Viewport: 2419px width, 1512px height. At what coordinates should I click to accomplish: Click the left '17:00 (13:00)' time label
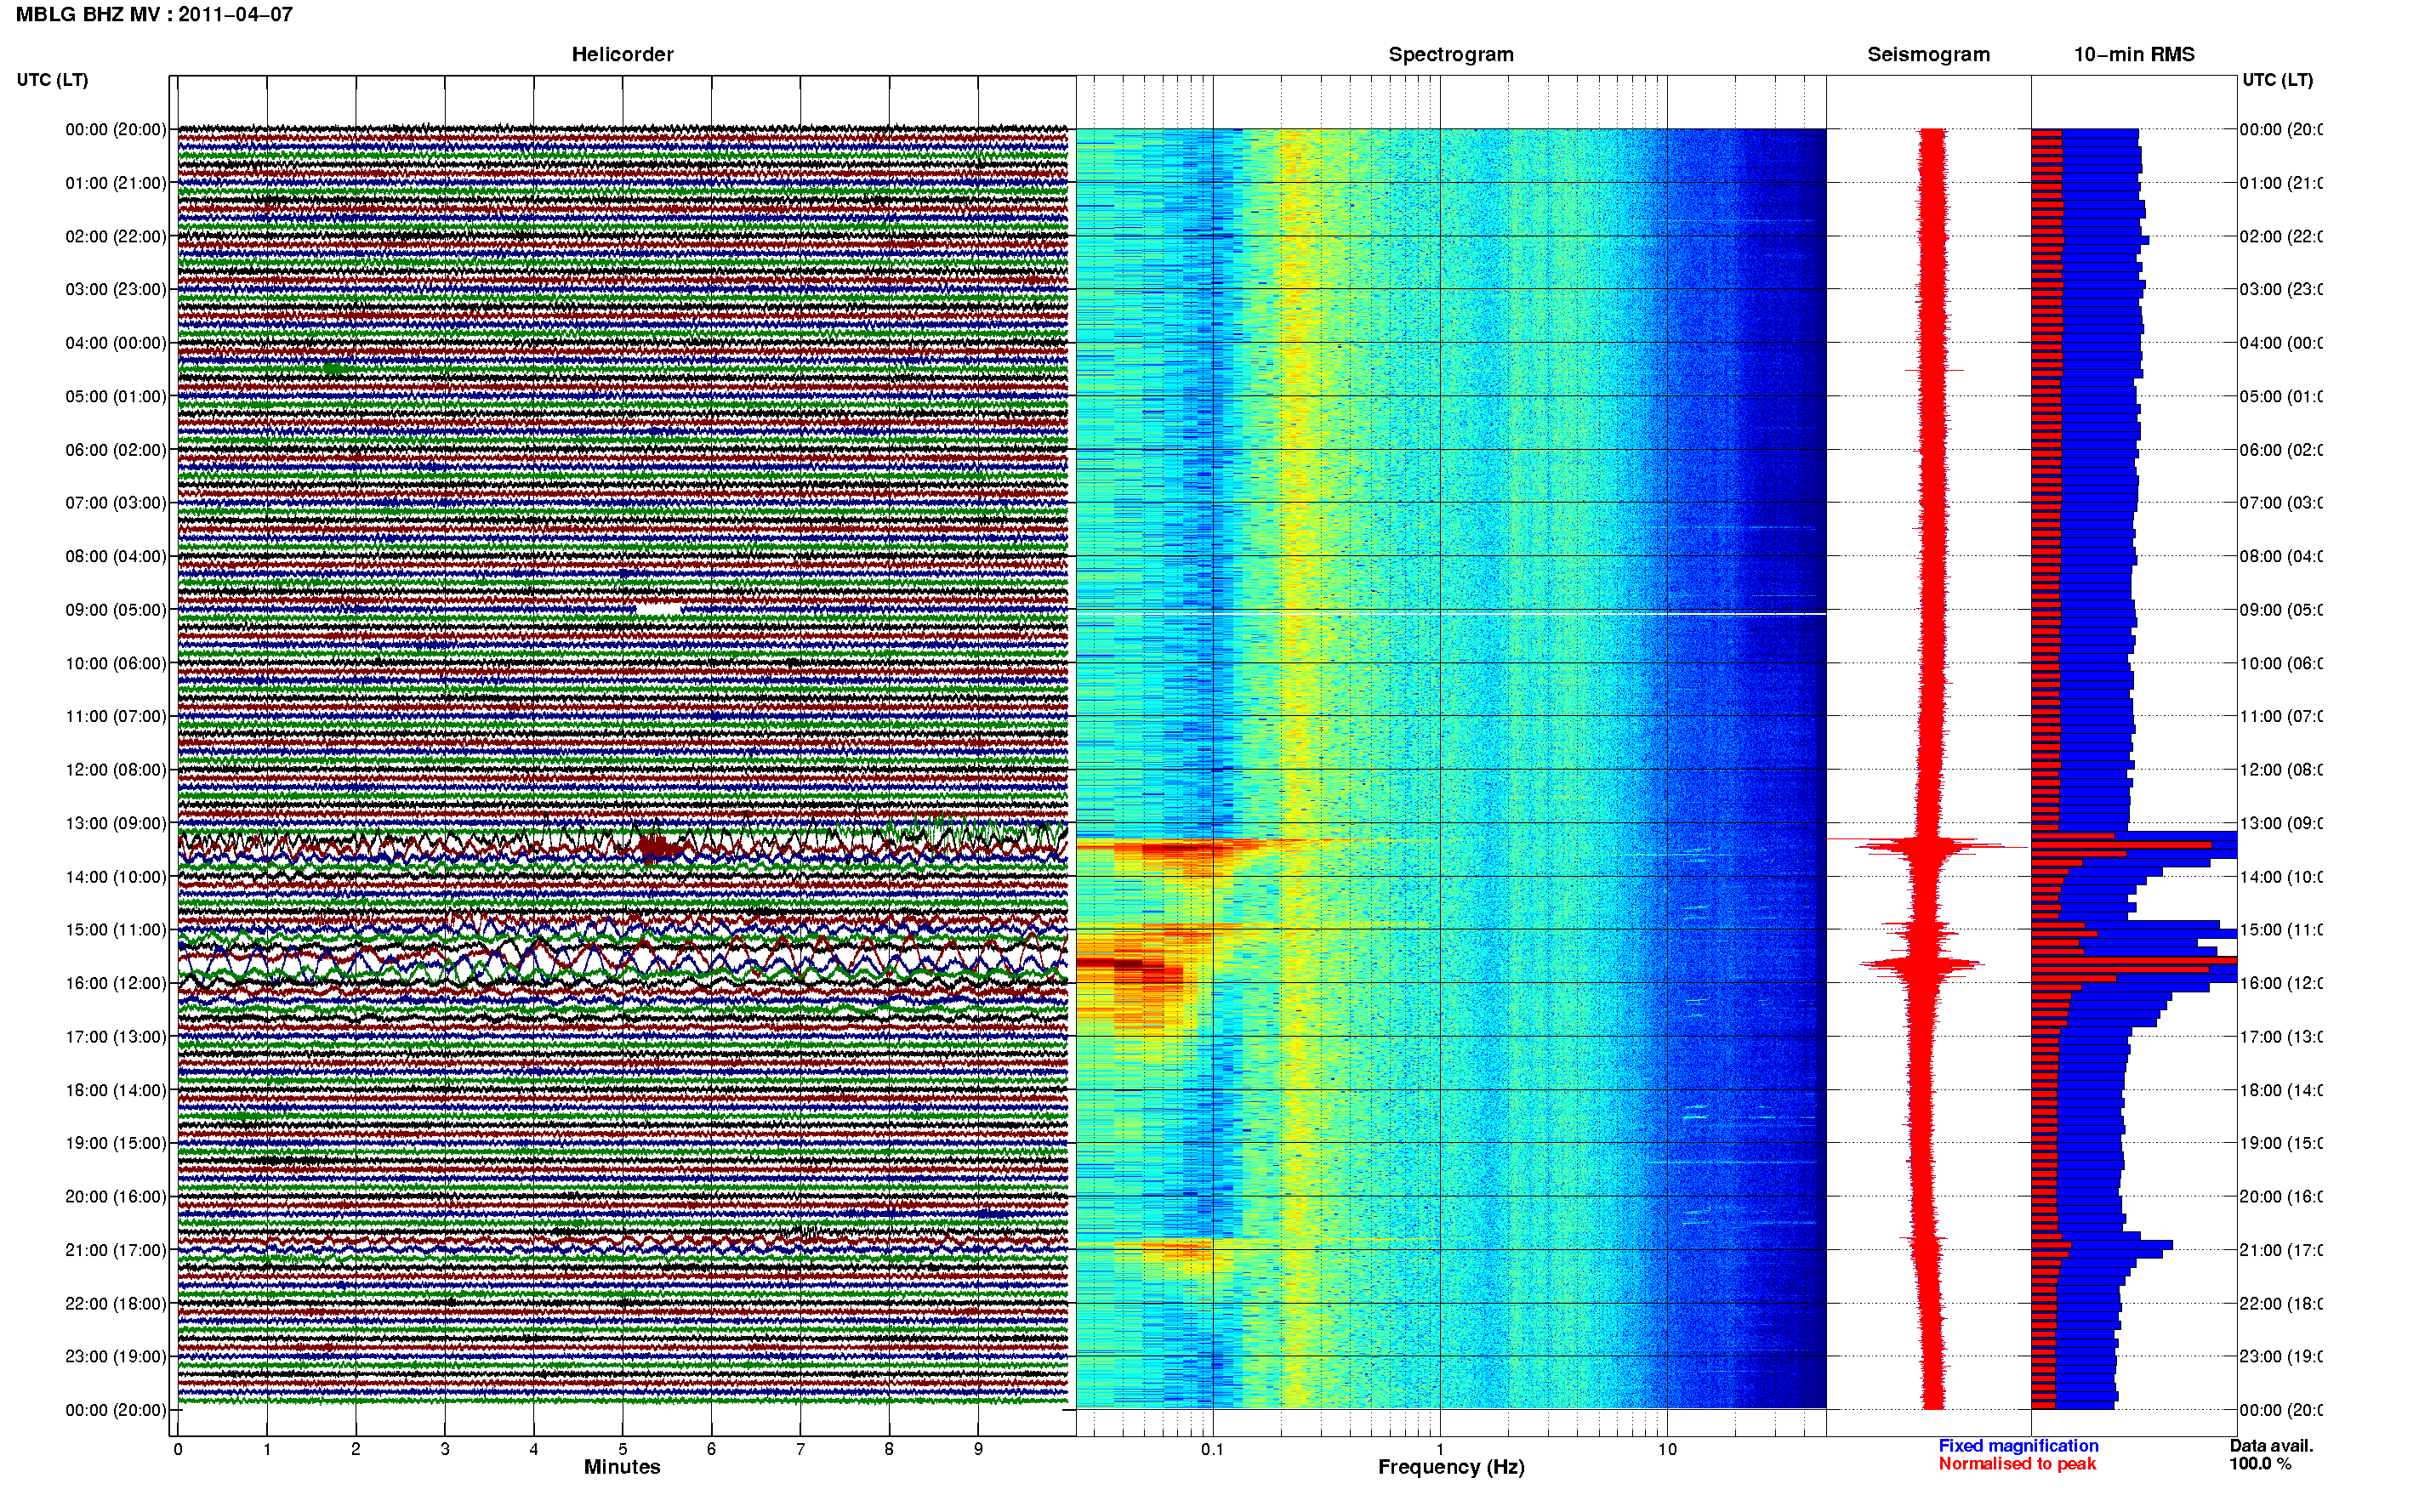[116, 1036]
